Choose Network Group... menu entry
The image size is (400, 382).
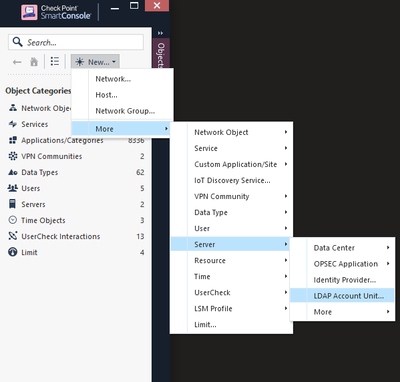click(x=122, y=111)
